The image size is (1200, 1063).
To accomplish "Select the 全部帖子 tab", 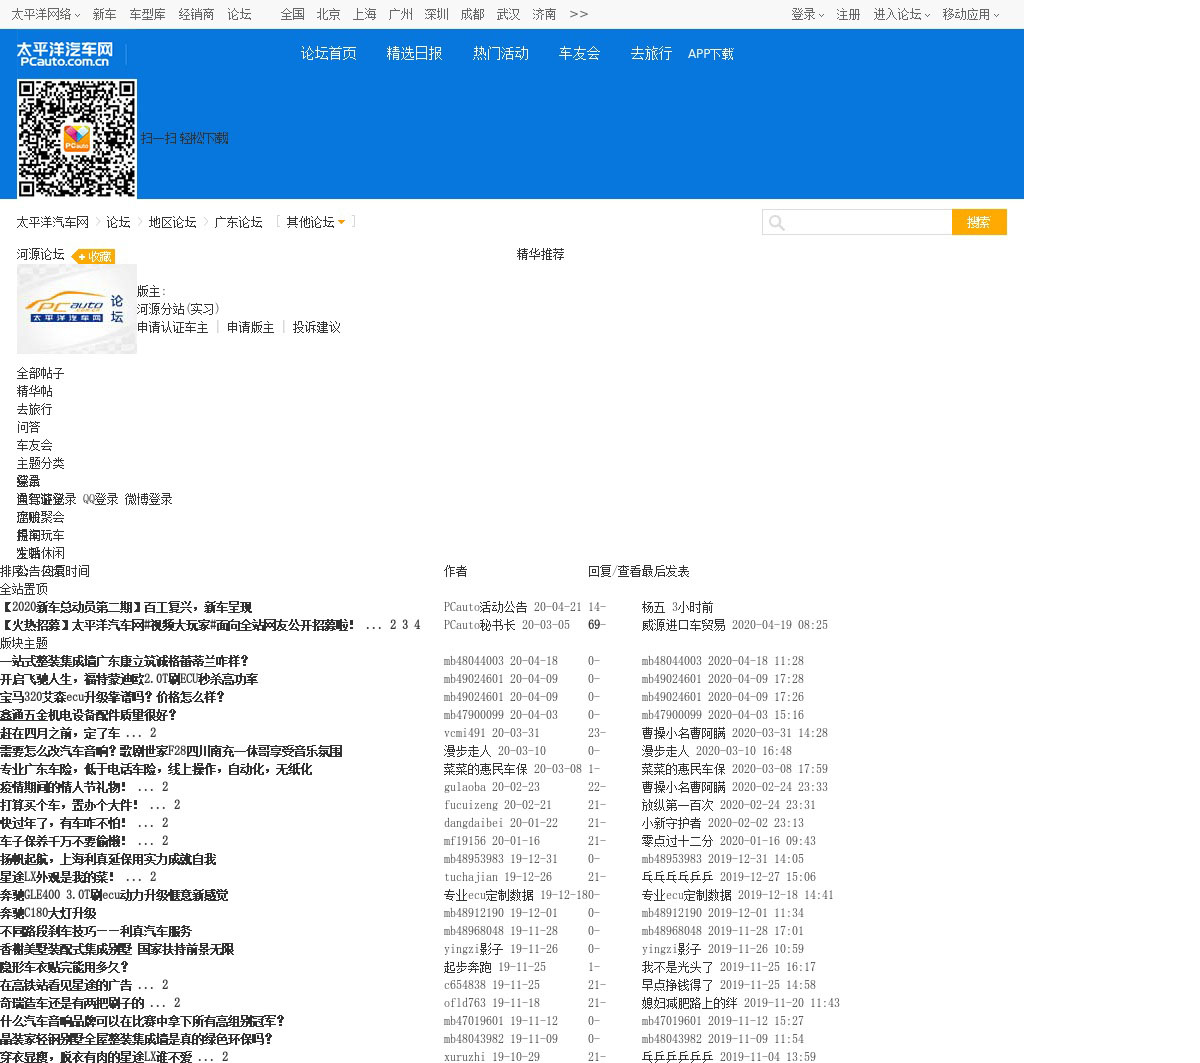I will click(40, 373).
